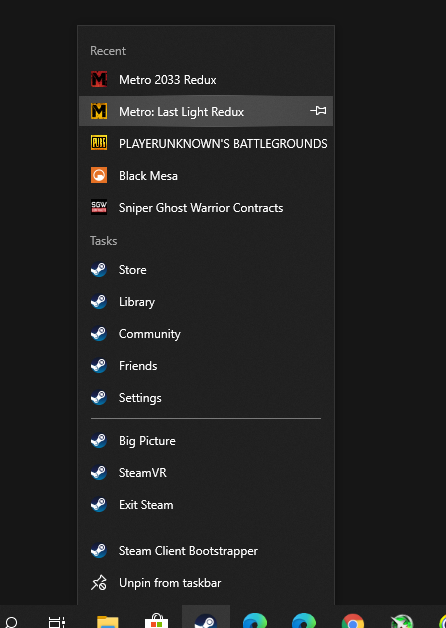Click the orange Black Mesa lambda icon
Screen dimensions: 446x628
(99, 175)
